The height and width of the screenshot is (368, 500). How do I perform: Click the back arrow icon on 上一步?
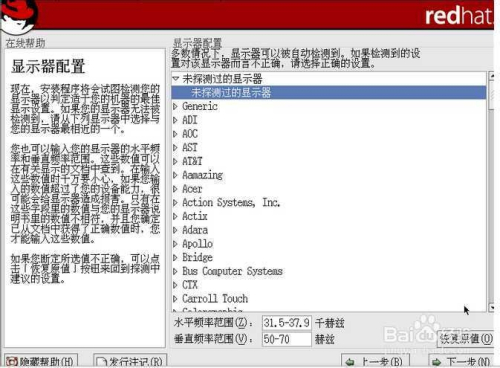[x=350, y=362]
